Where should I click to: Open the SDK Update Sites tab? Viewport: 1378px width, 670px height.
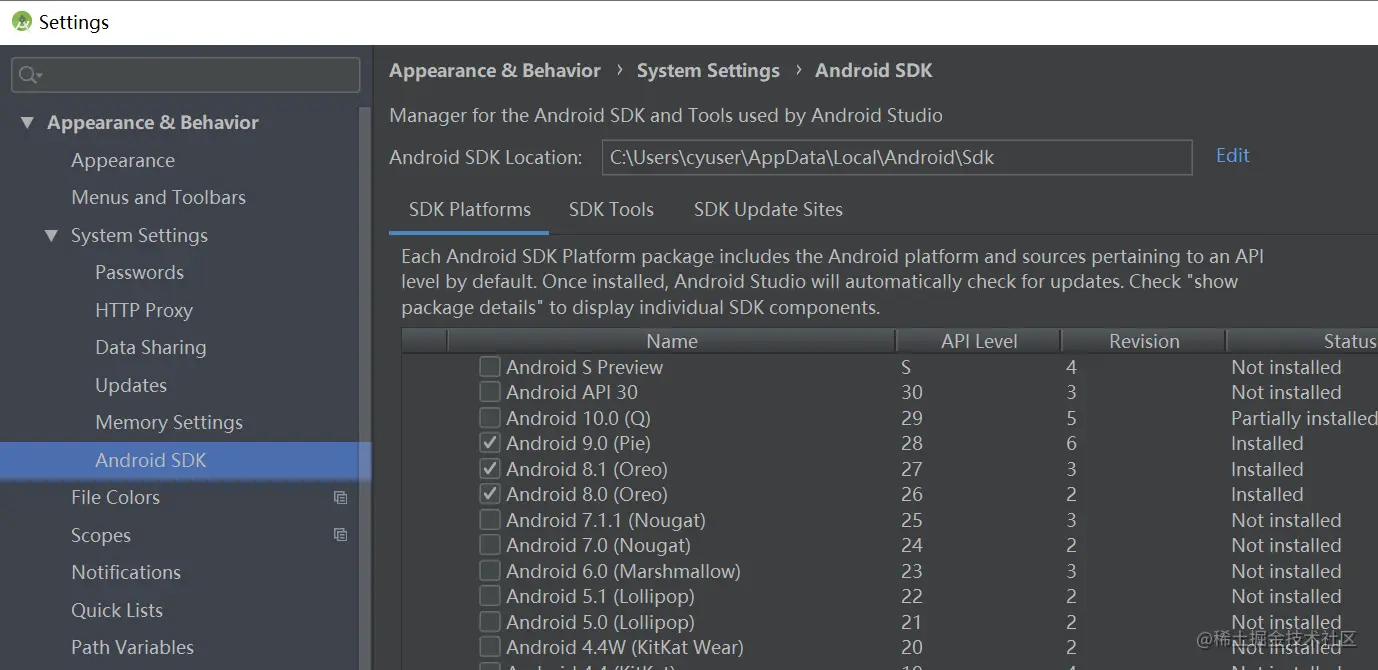[x=768, y=210]
